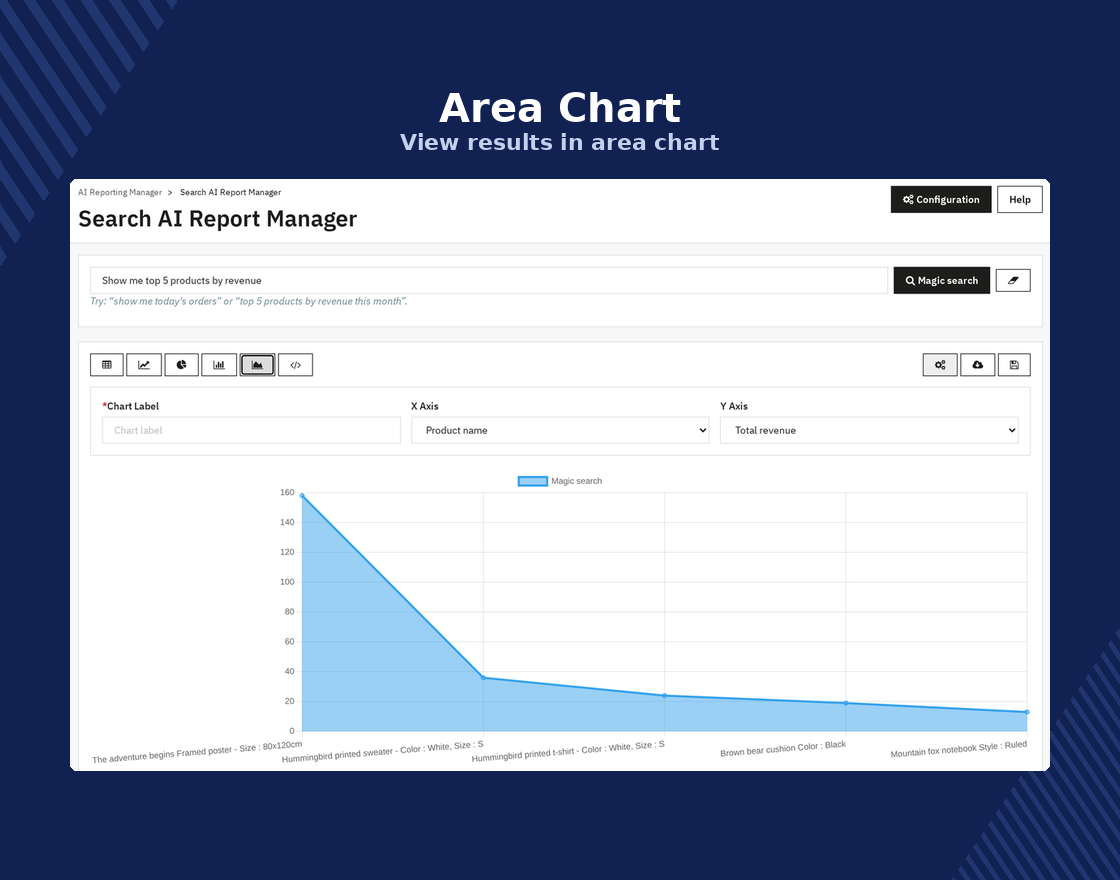Screen dimensions: 1120x880
Task: Click the Help button
Action: 1019,199
